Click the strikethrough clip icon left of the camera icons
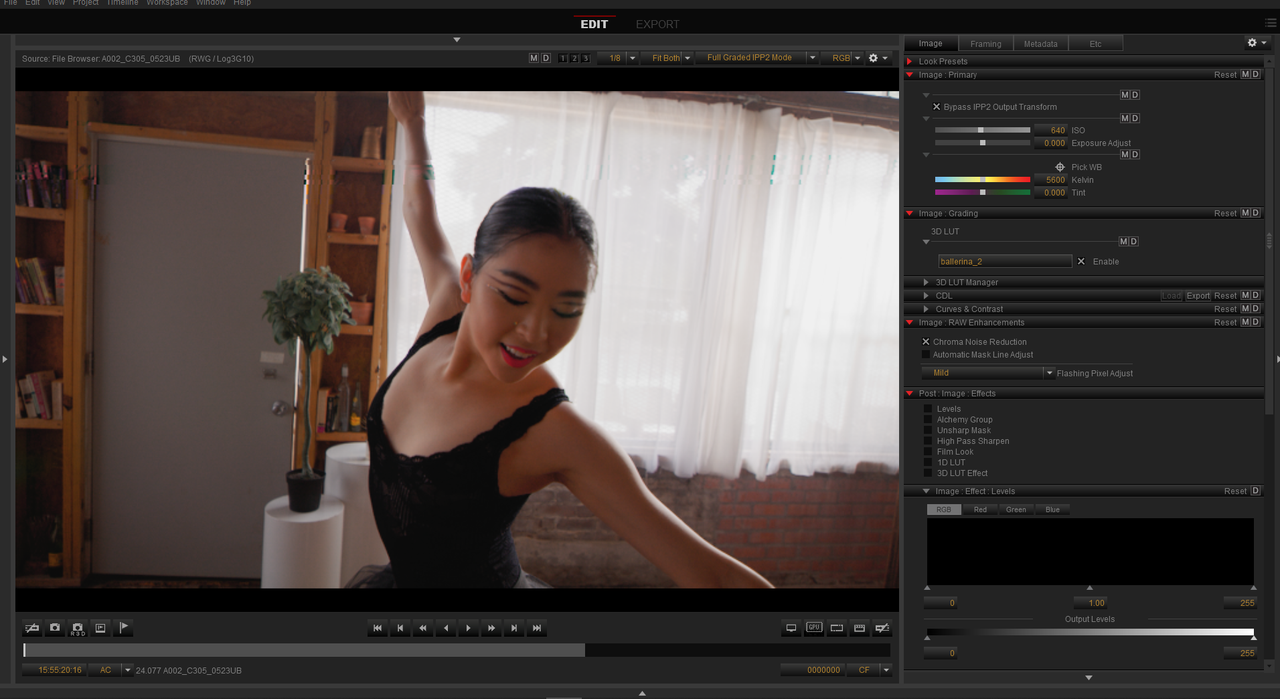Viewport: 1280px width, 699px height. click(x=32, y=628)
